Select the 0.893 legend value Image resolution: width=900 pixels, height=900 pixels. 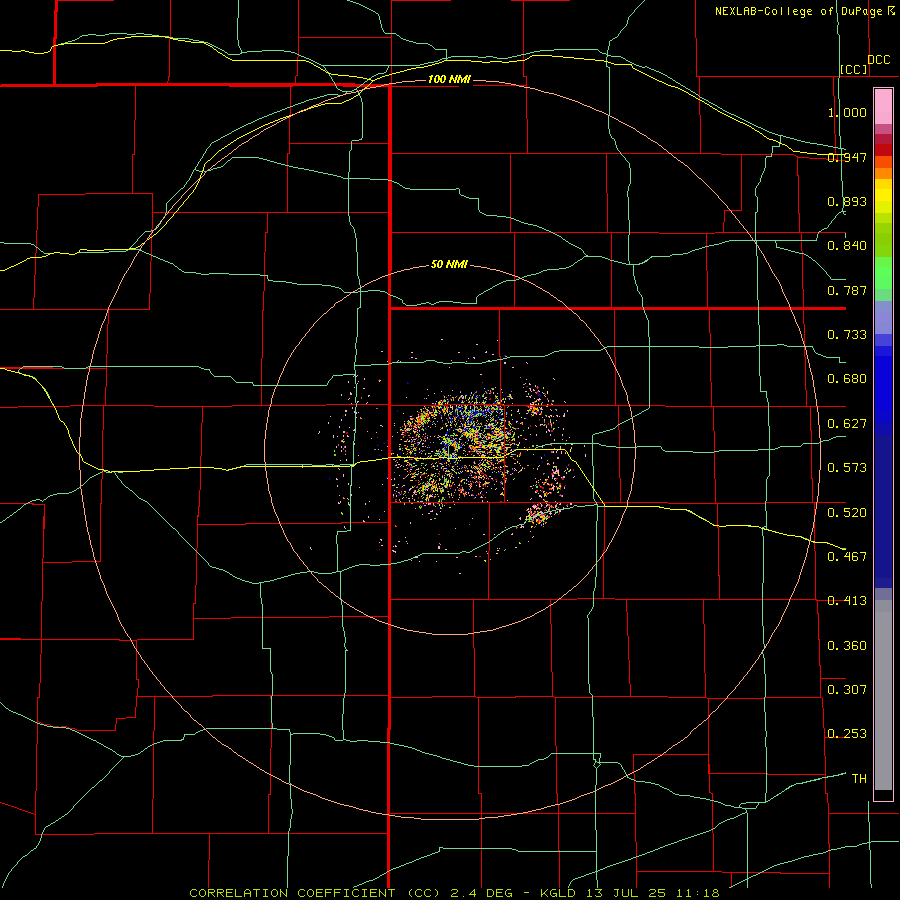click(847, 201)
